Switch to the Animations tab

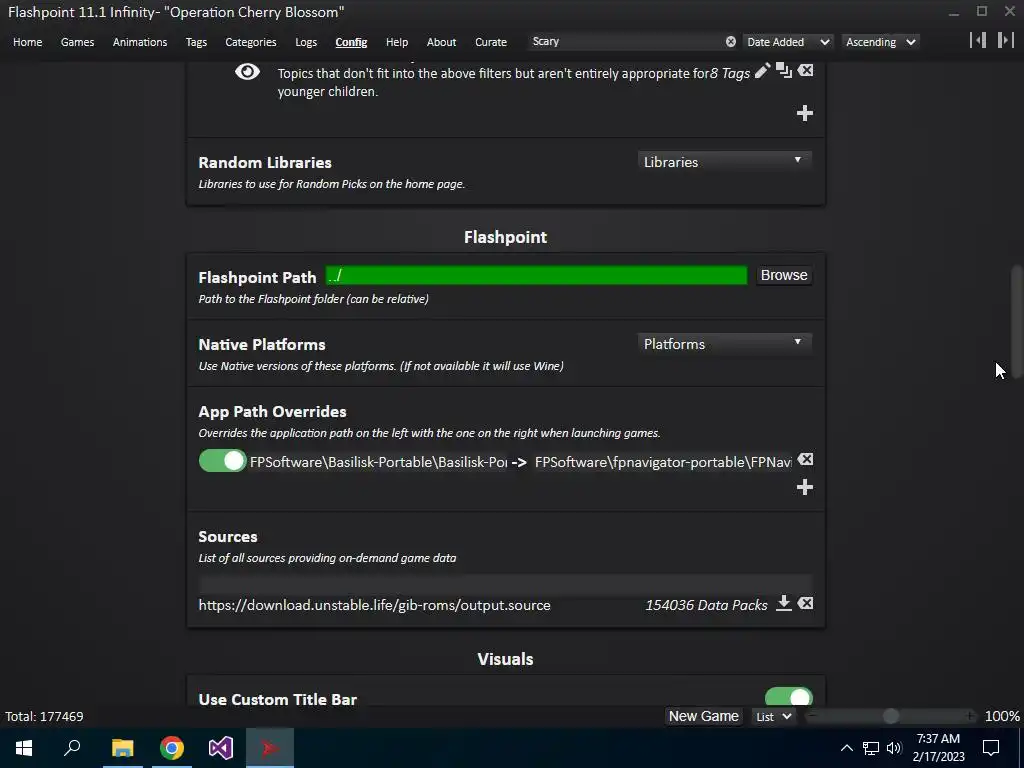(x=140, y=42)
